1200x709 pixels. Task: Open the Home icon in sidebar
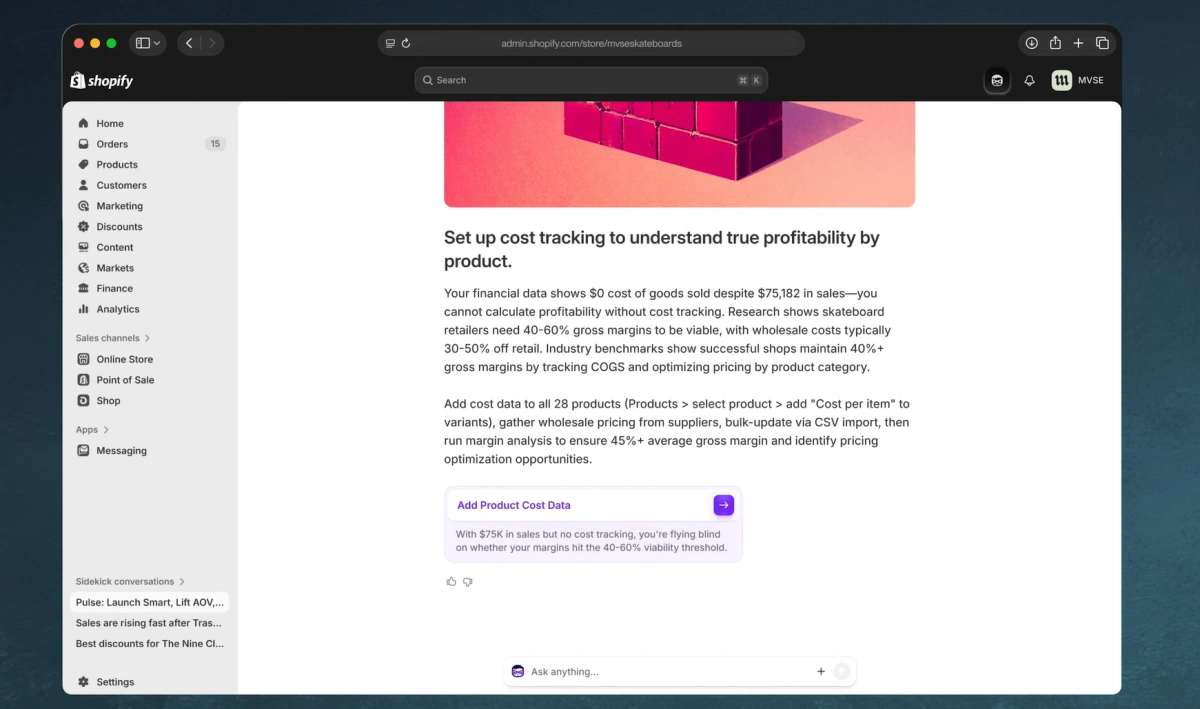[84, 123]
